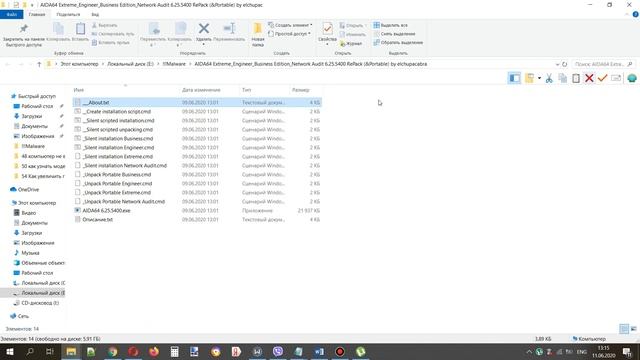
Task: Open the Windows Start menu
Action: click(x=9, y=351)
